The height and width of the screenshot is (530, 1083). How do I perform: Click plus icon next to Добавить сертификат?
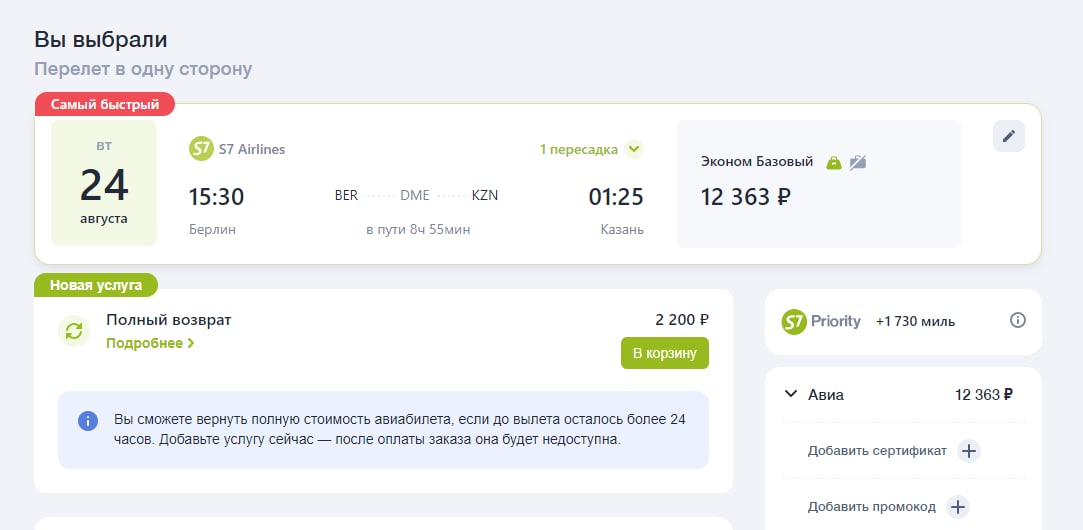[969, 451]
